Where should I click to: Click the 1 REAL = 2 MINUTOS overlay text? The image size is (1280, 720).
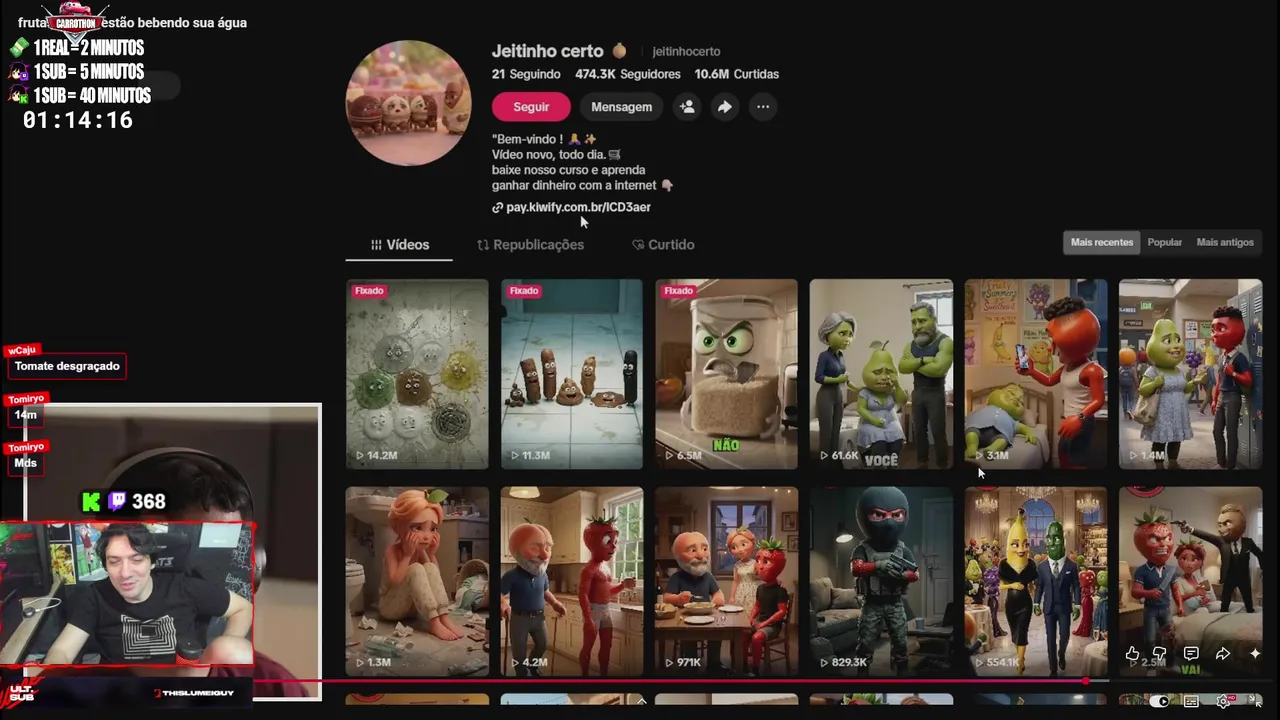[89, 48]
